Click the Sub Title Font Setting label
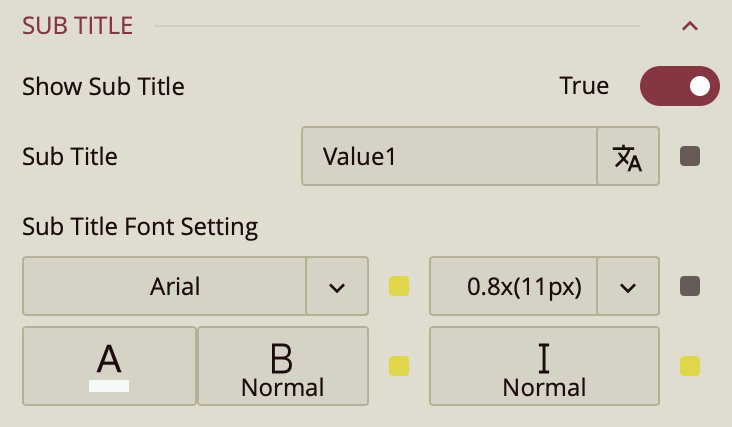This screenshot has height=427, width=732. click(x=140, y=227)
